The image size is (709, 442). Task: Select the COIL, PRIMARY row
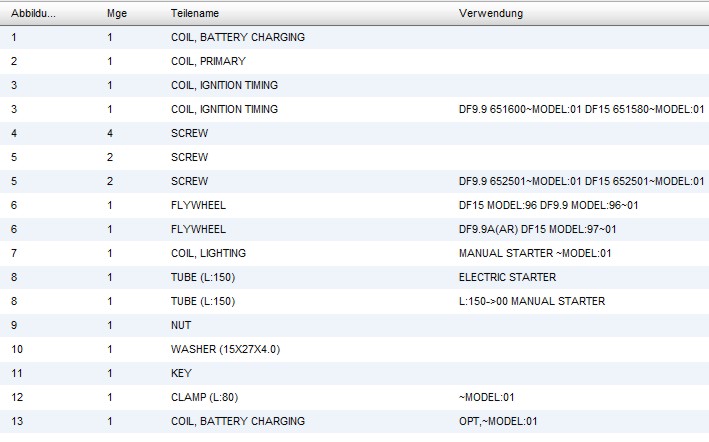[208, 61]
